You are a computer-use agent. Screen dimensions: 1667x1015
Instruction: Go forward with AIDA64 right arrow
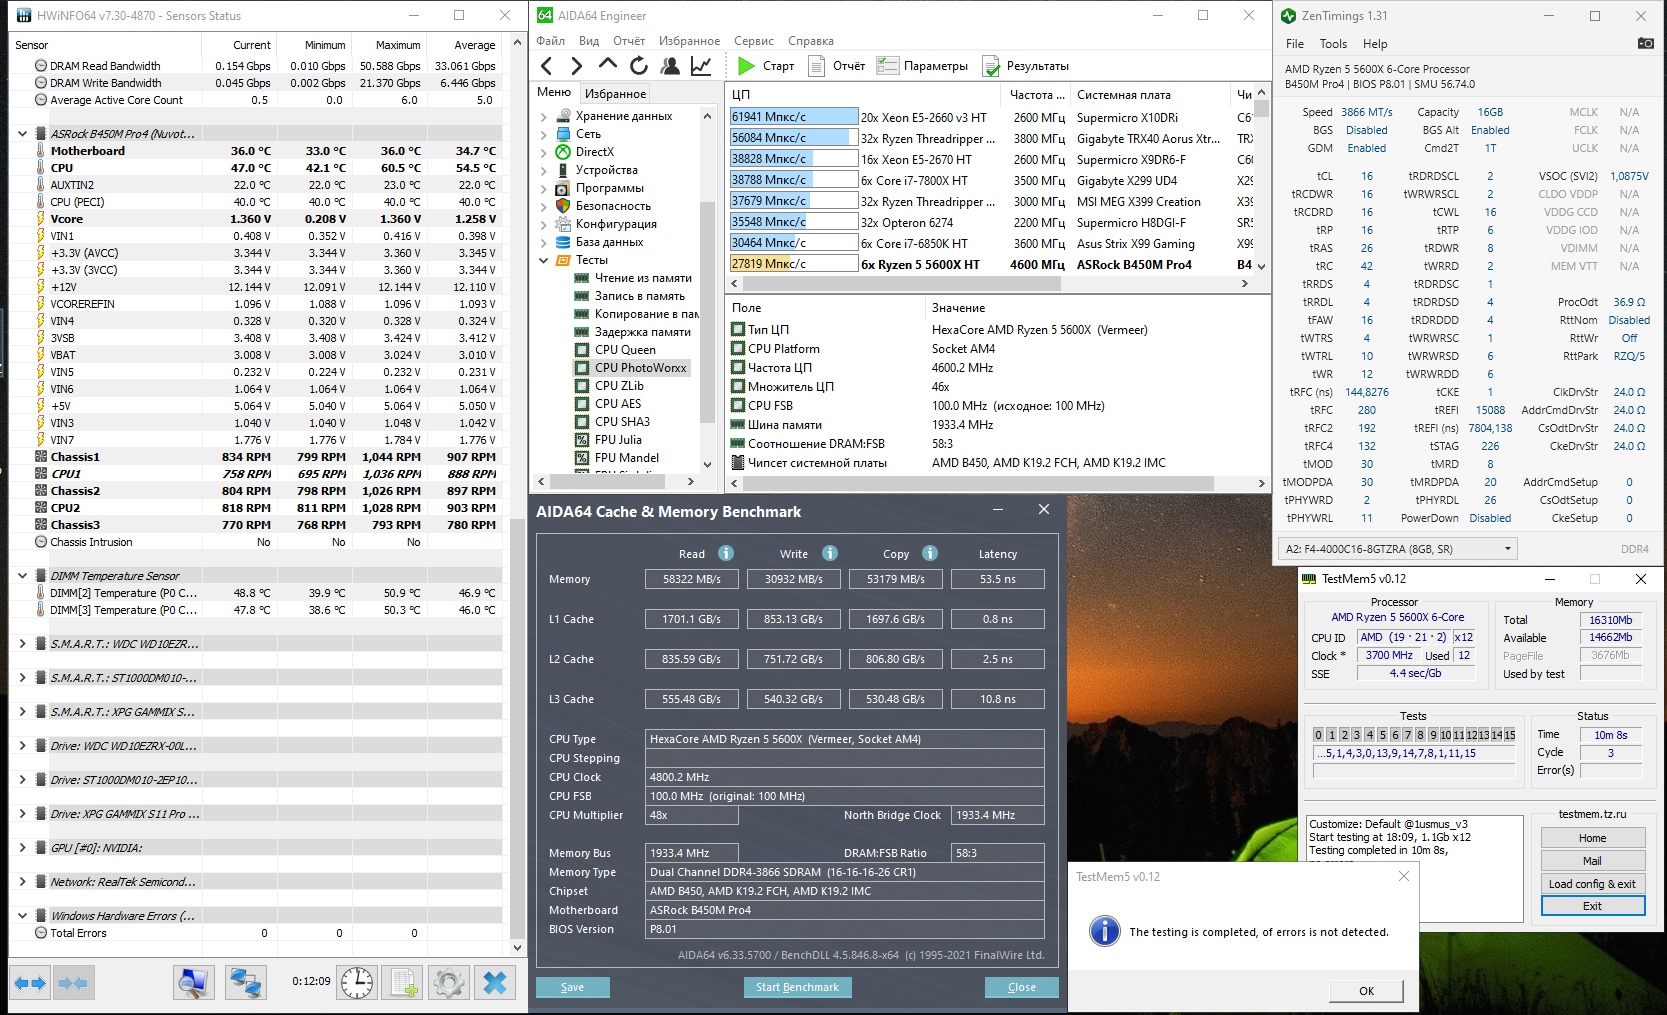[x=576, y=66]
